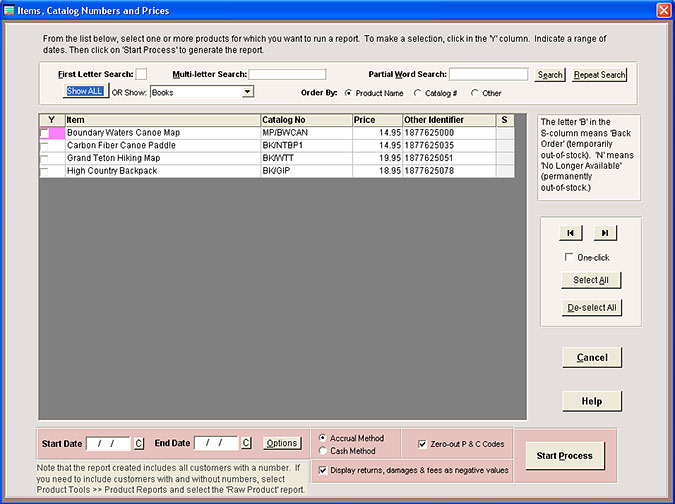This screenshot has width=675, height=504.
Task: Select Cash Method radio button
Action: 323,451
